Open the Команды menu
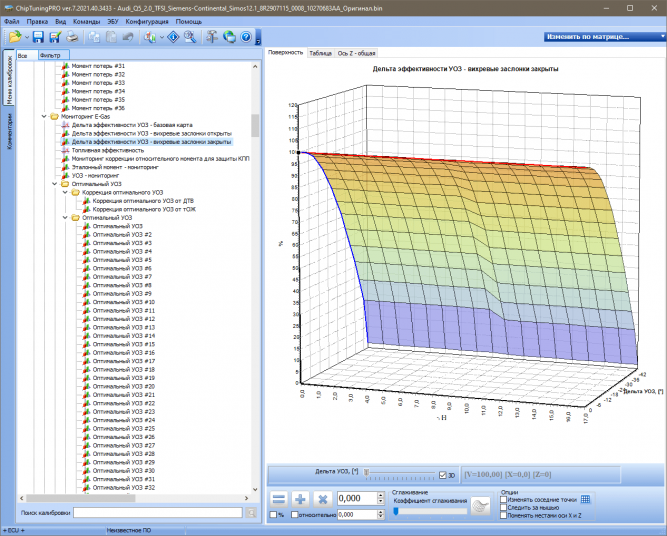The width and height of the screenshot is (667, 536). pyautogui.click(x=86, y=21)
